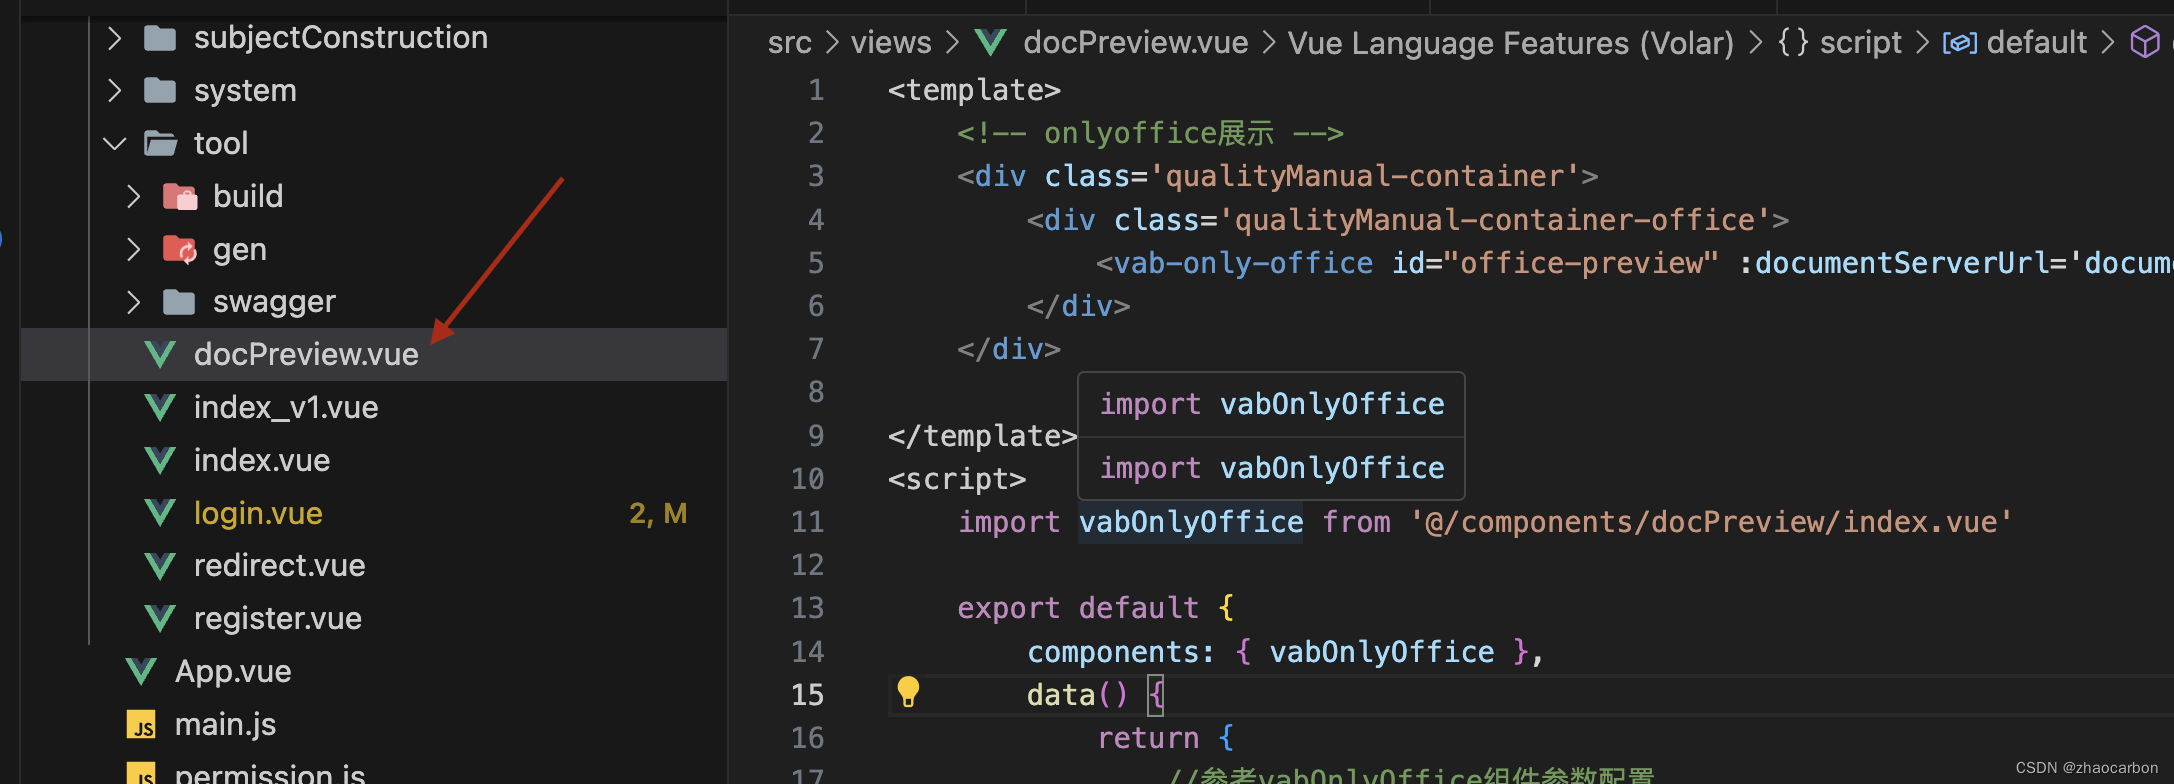The image size is (2174, 784).
Task: Expand the subjectConstruction folder chevron
Action: (x=115, y=38)
